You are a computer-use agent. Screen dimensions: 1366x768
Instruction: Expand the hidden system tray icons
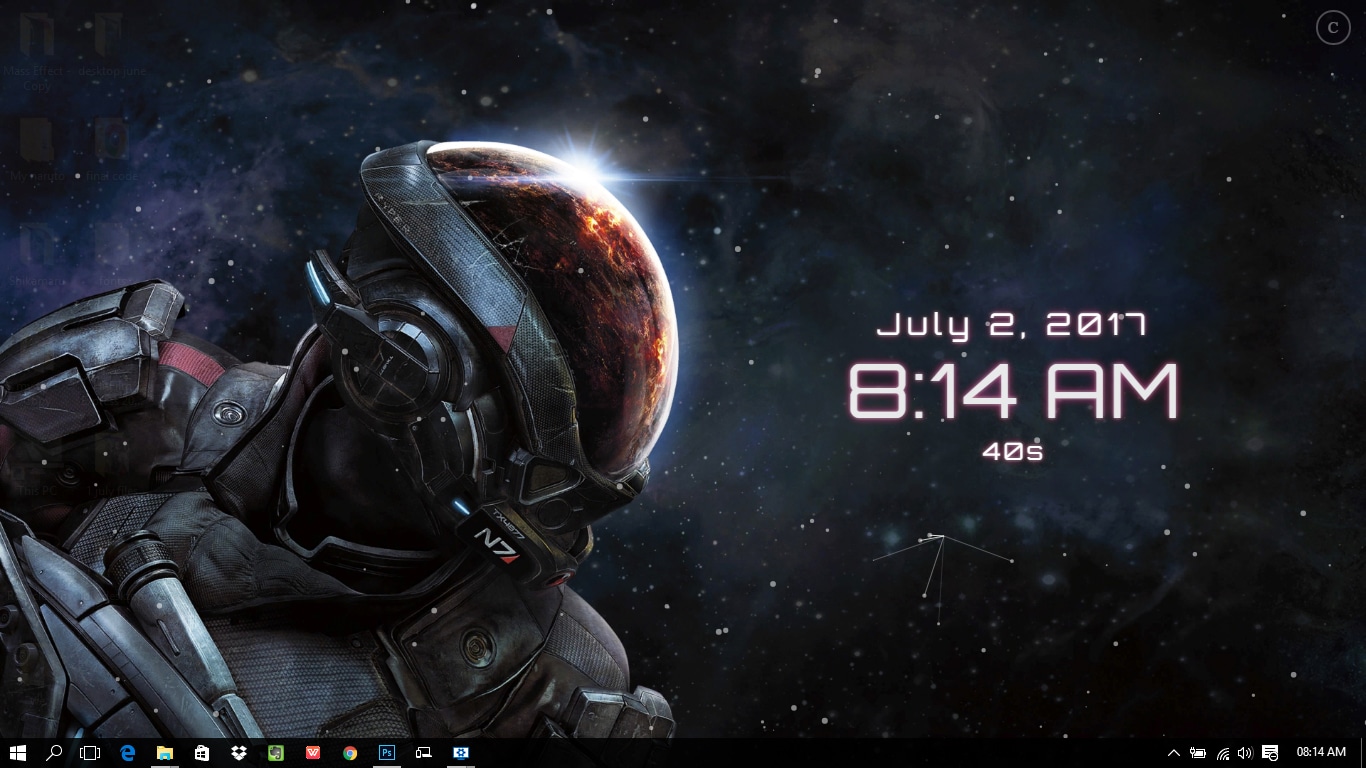(x=1174, y=753)
